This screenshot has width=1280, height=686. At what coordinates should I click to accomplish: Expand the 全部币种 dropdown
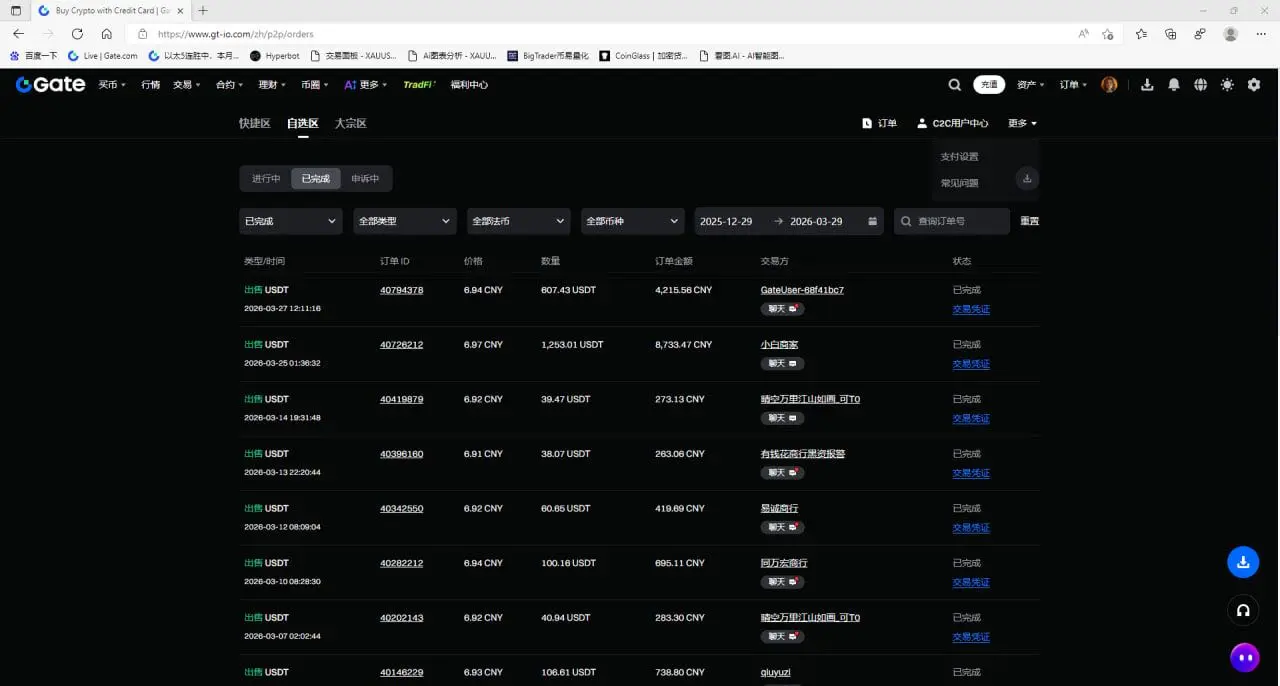click(632, 221)
